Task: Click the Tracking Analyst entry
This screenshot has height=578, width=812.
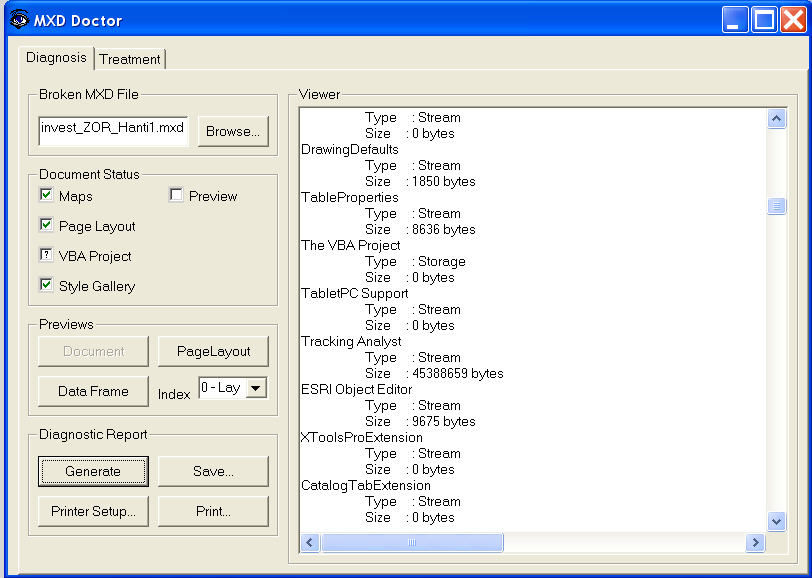Action: 351,342
